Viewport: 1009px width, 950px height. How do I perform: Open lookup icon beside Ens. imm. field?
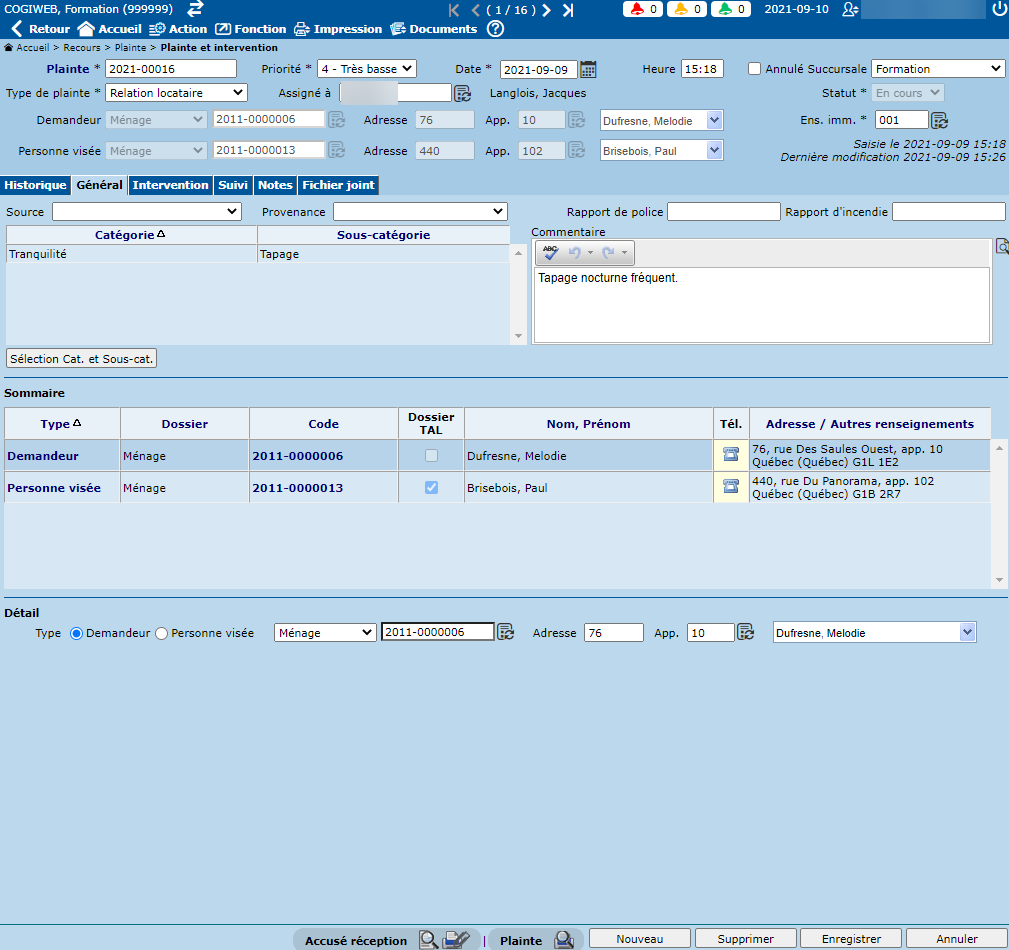click(939, 121)
